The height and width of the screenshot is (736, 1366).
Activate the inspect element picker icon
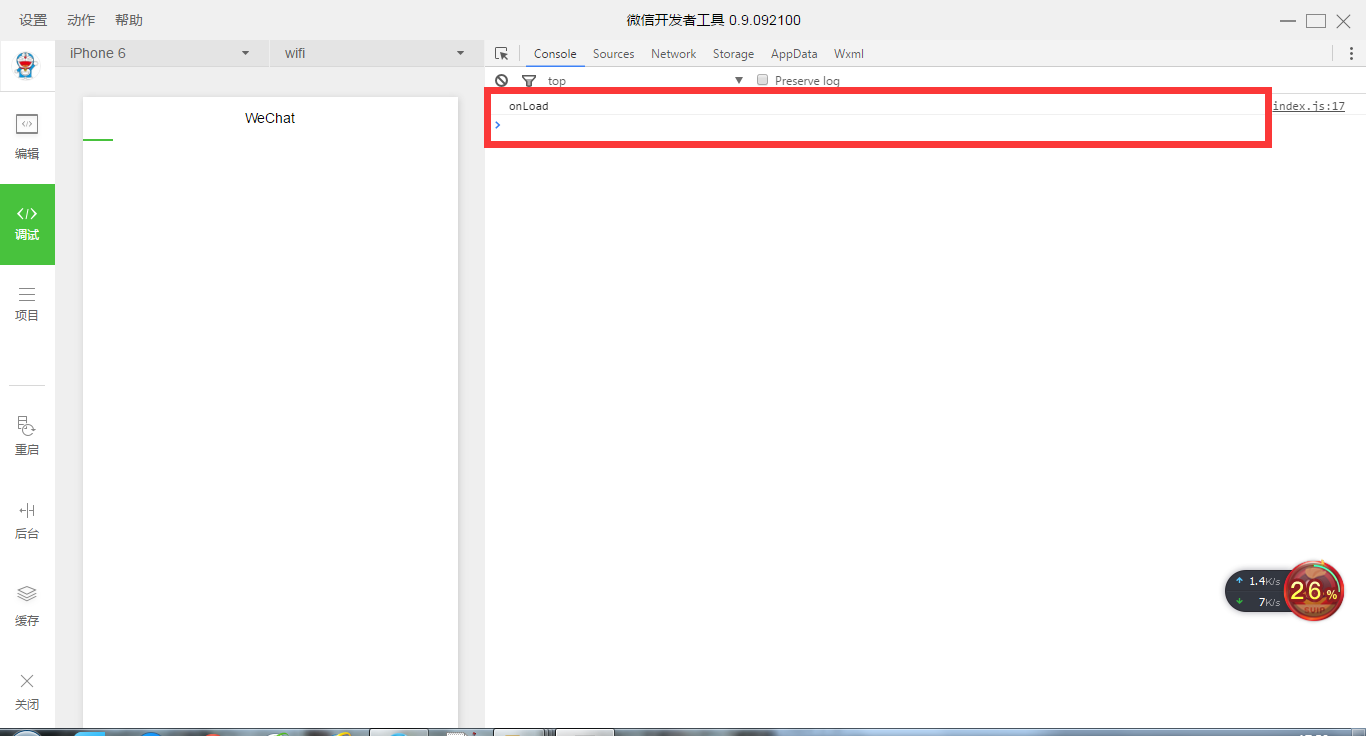tap(502, 54)
